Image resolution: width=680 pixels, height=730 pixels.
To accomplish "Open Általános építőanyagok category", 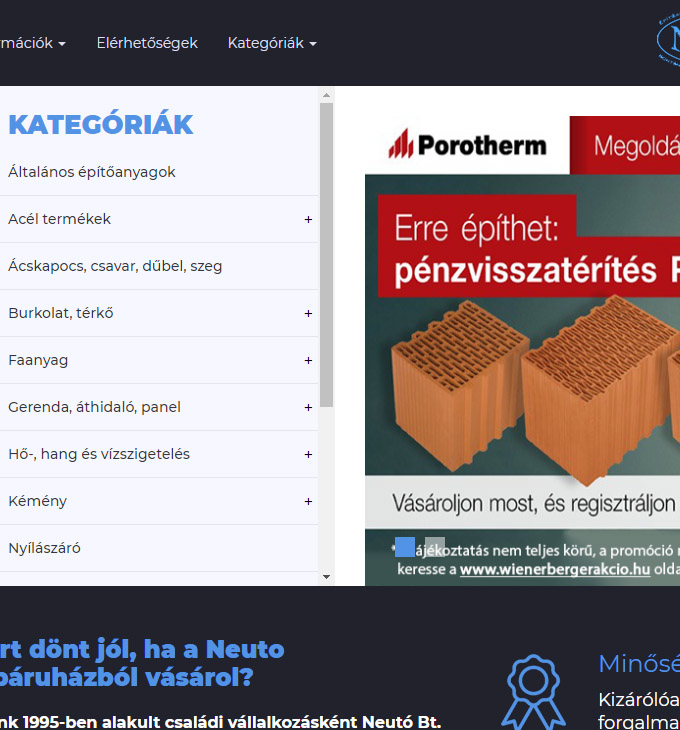I will pos(92,172).
